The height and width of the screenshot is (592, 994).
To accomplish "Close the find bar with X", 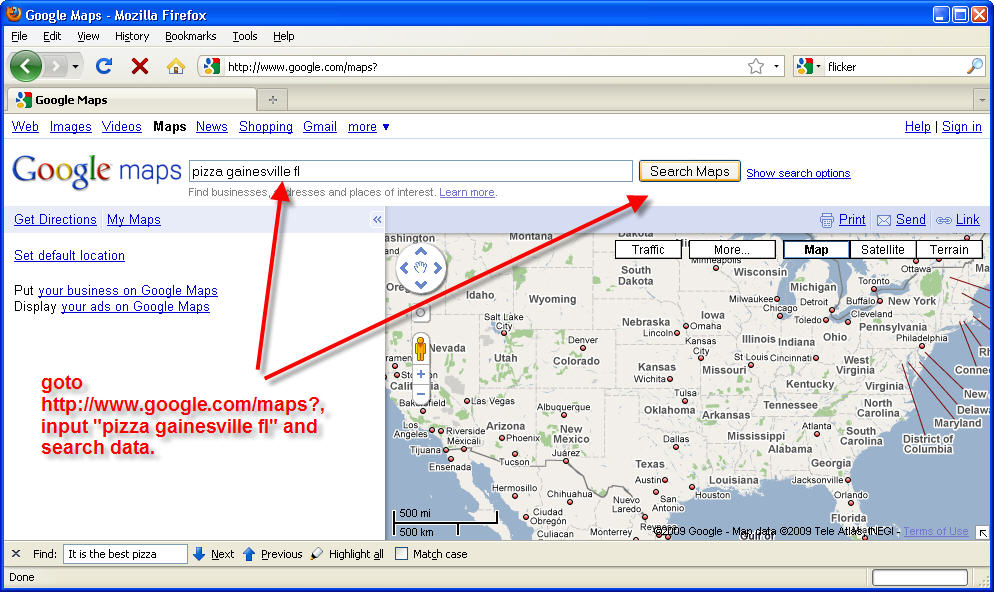I will coord(16,553).
